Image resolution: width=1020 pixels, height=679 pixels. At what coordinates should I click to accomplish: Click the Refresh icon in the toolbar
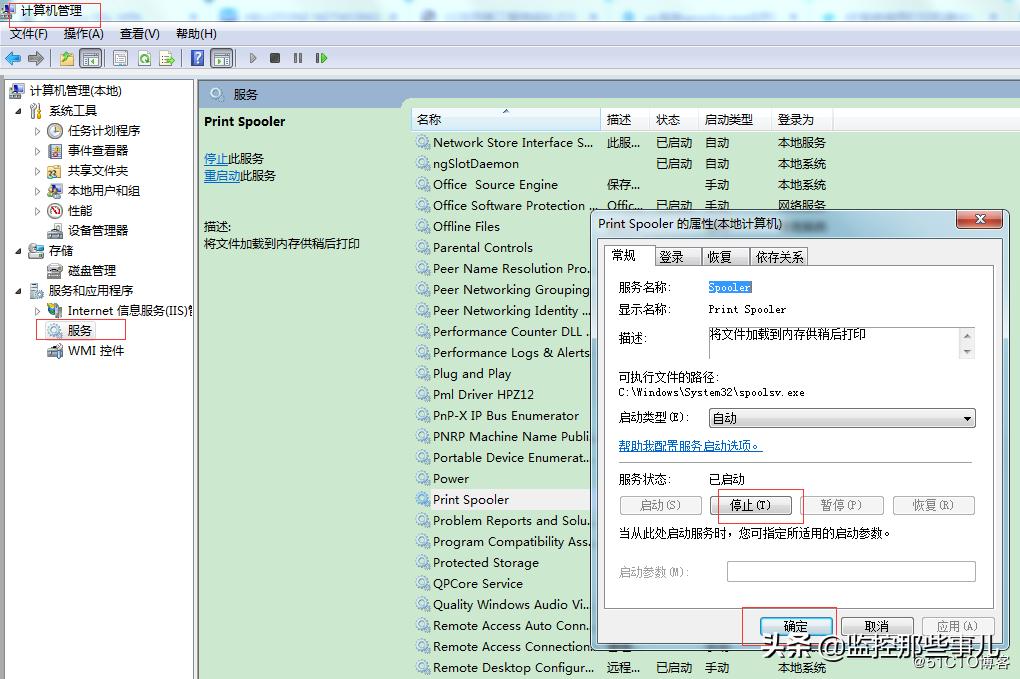tap(146, 57)
